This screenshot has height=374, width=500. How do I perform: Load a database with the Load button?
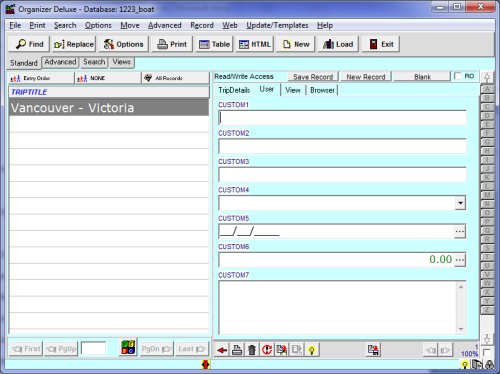[338, 44]
